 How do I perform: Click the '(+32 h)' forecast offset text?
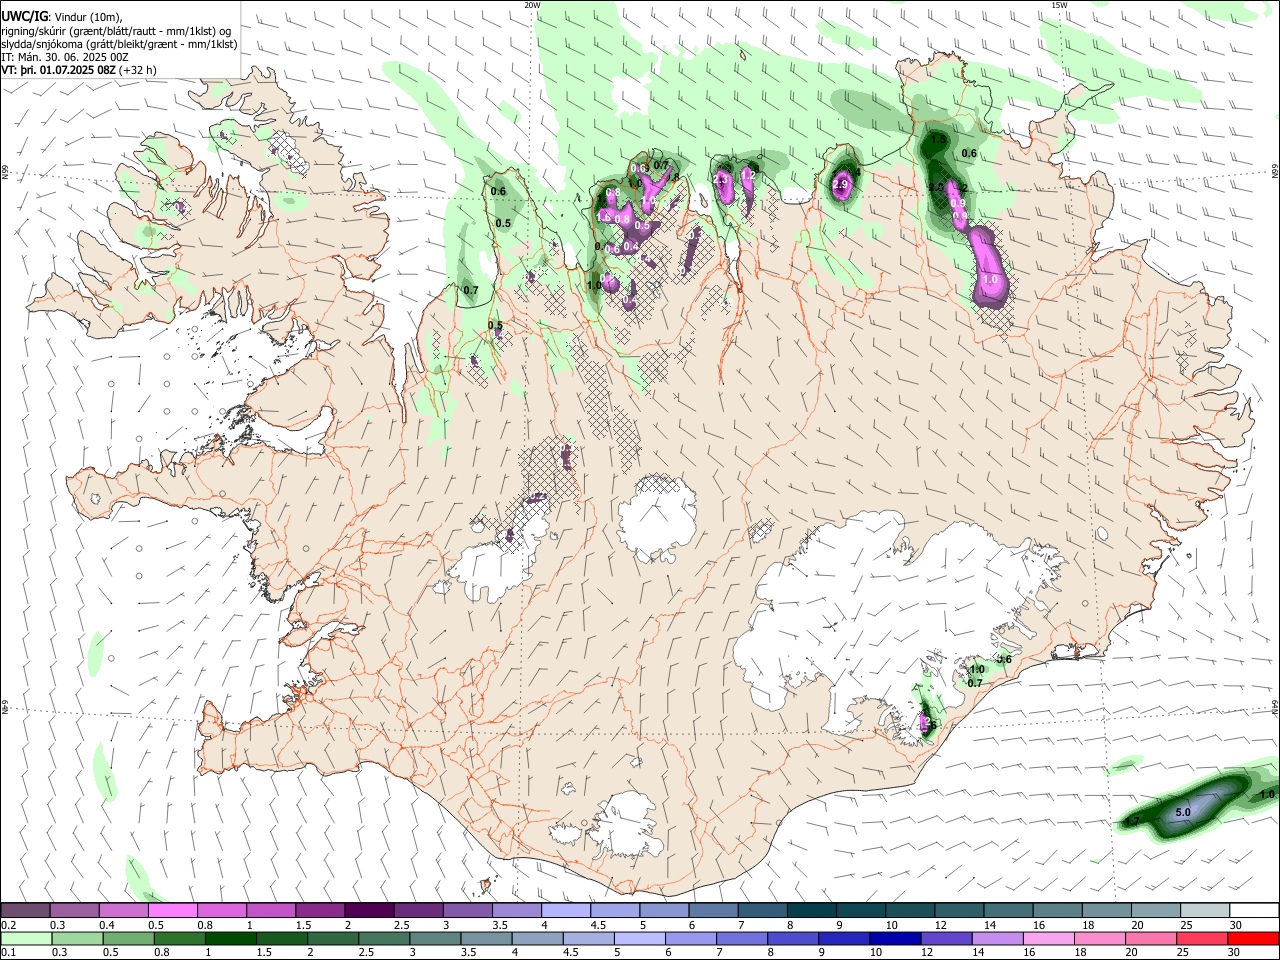138,71
